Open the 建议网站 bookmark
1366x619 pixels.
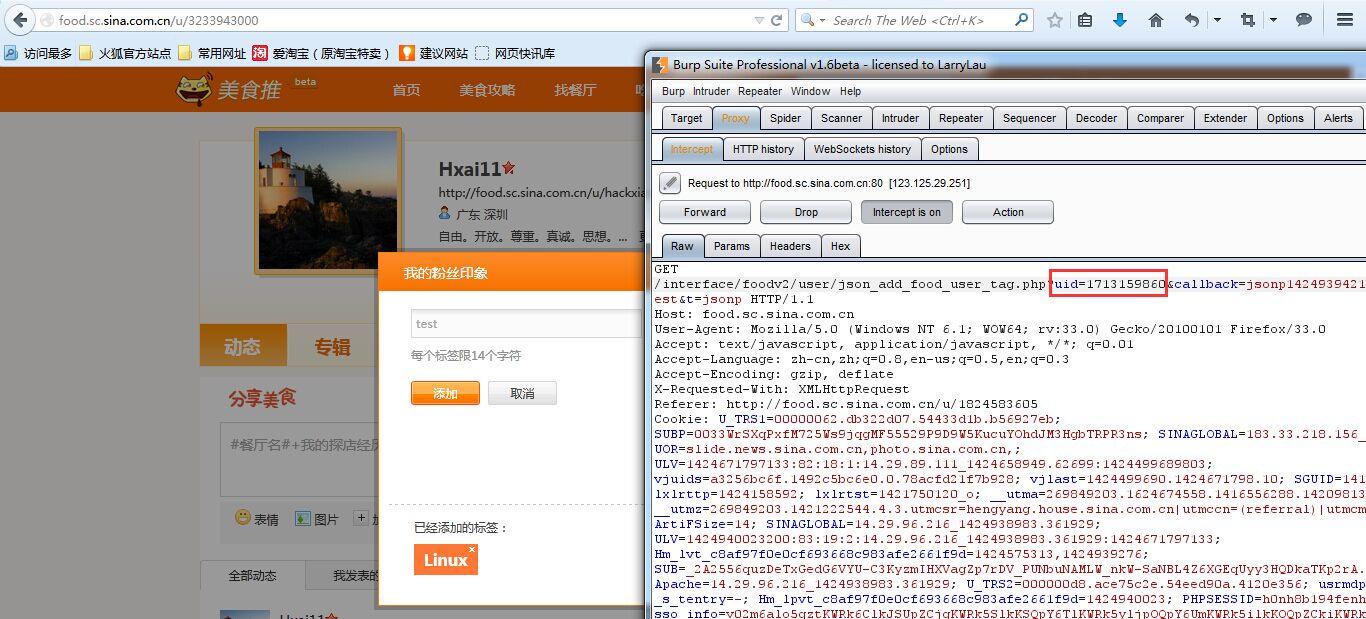click(434, 53)
